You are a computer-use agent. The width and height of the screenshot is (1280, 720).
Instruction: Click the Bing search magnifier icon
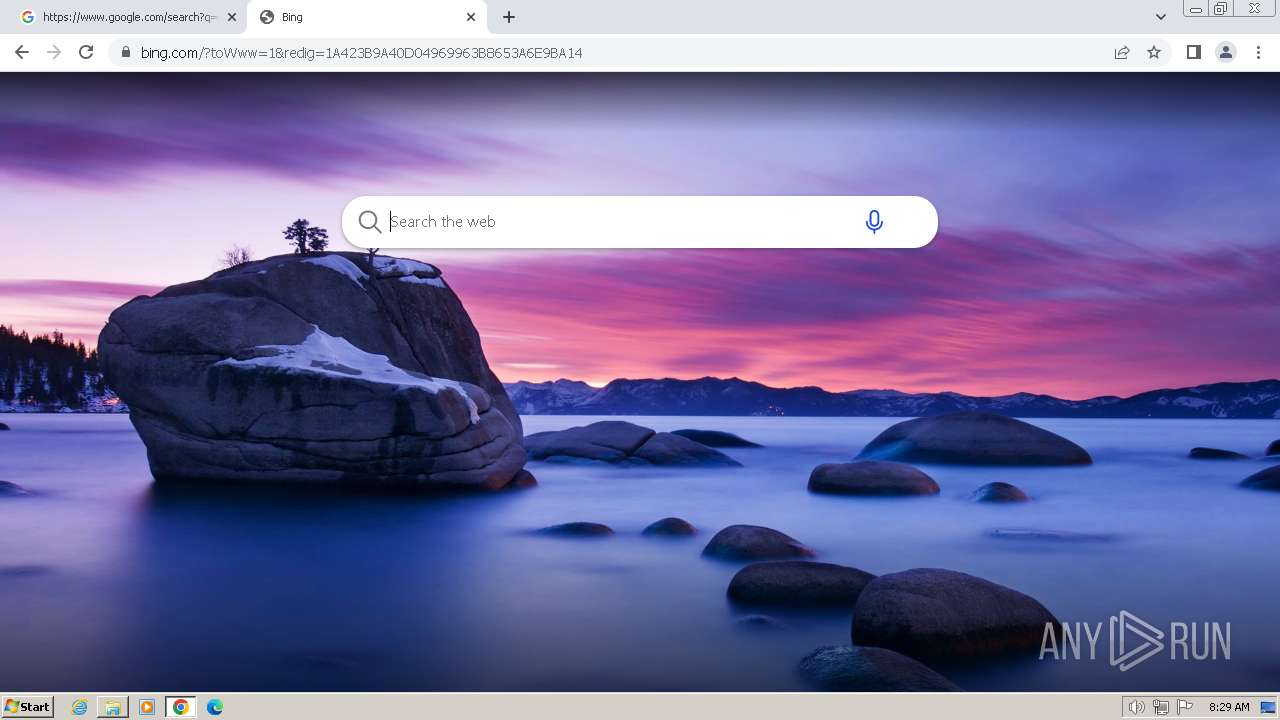point(369,222)
